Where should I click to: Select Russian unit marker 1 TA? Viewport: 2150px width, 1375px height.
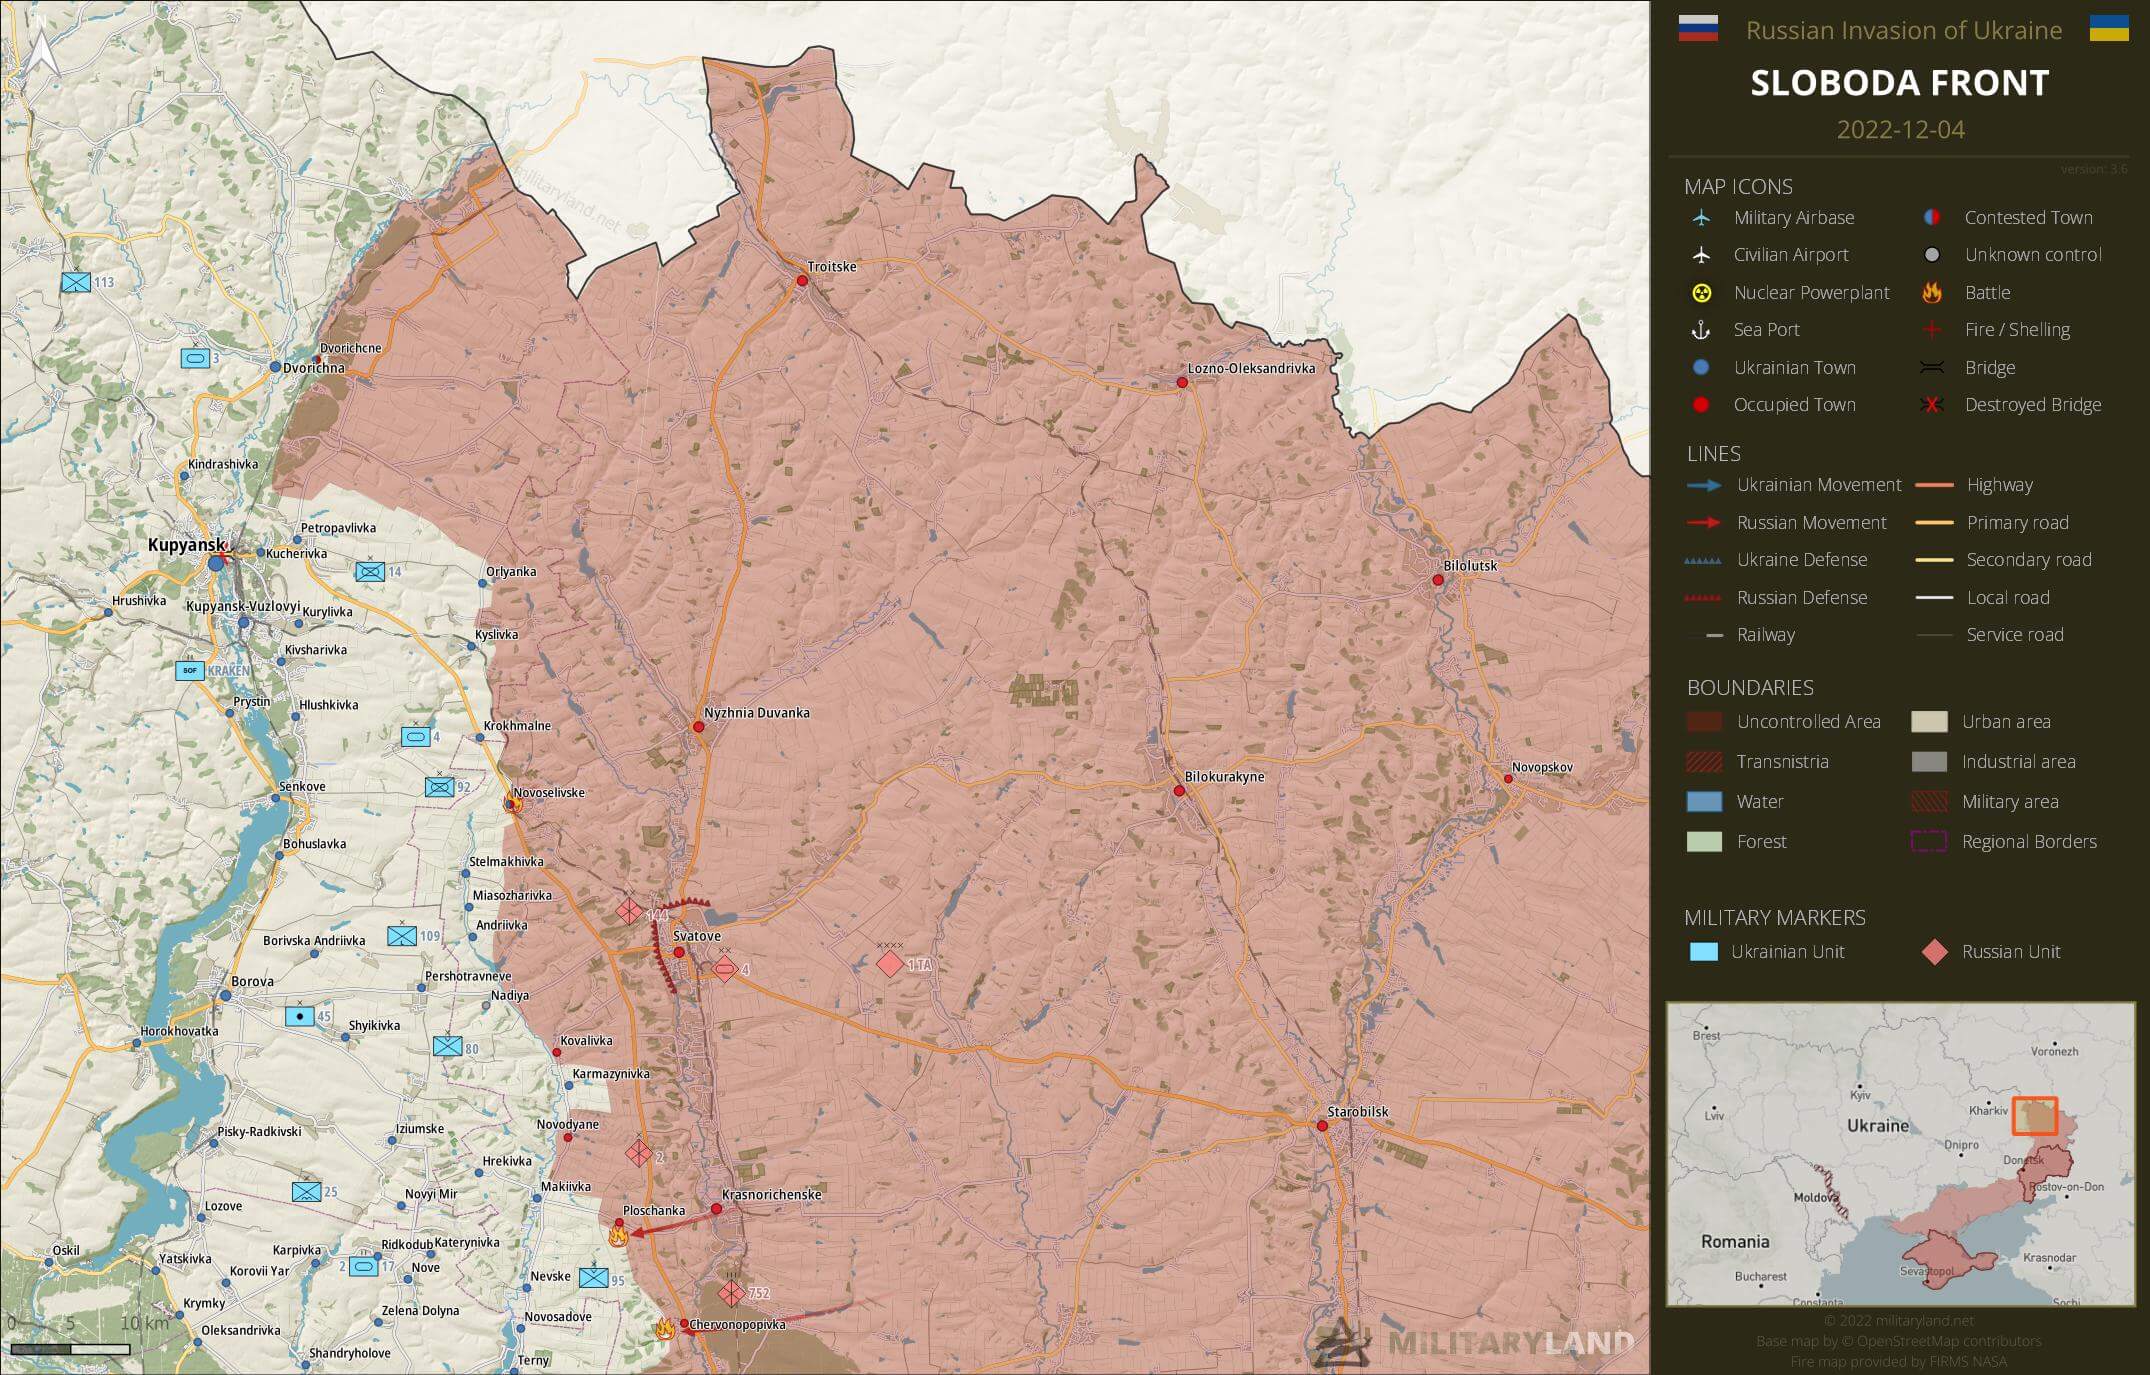[x=890, y=964]
